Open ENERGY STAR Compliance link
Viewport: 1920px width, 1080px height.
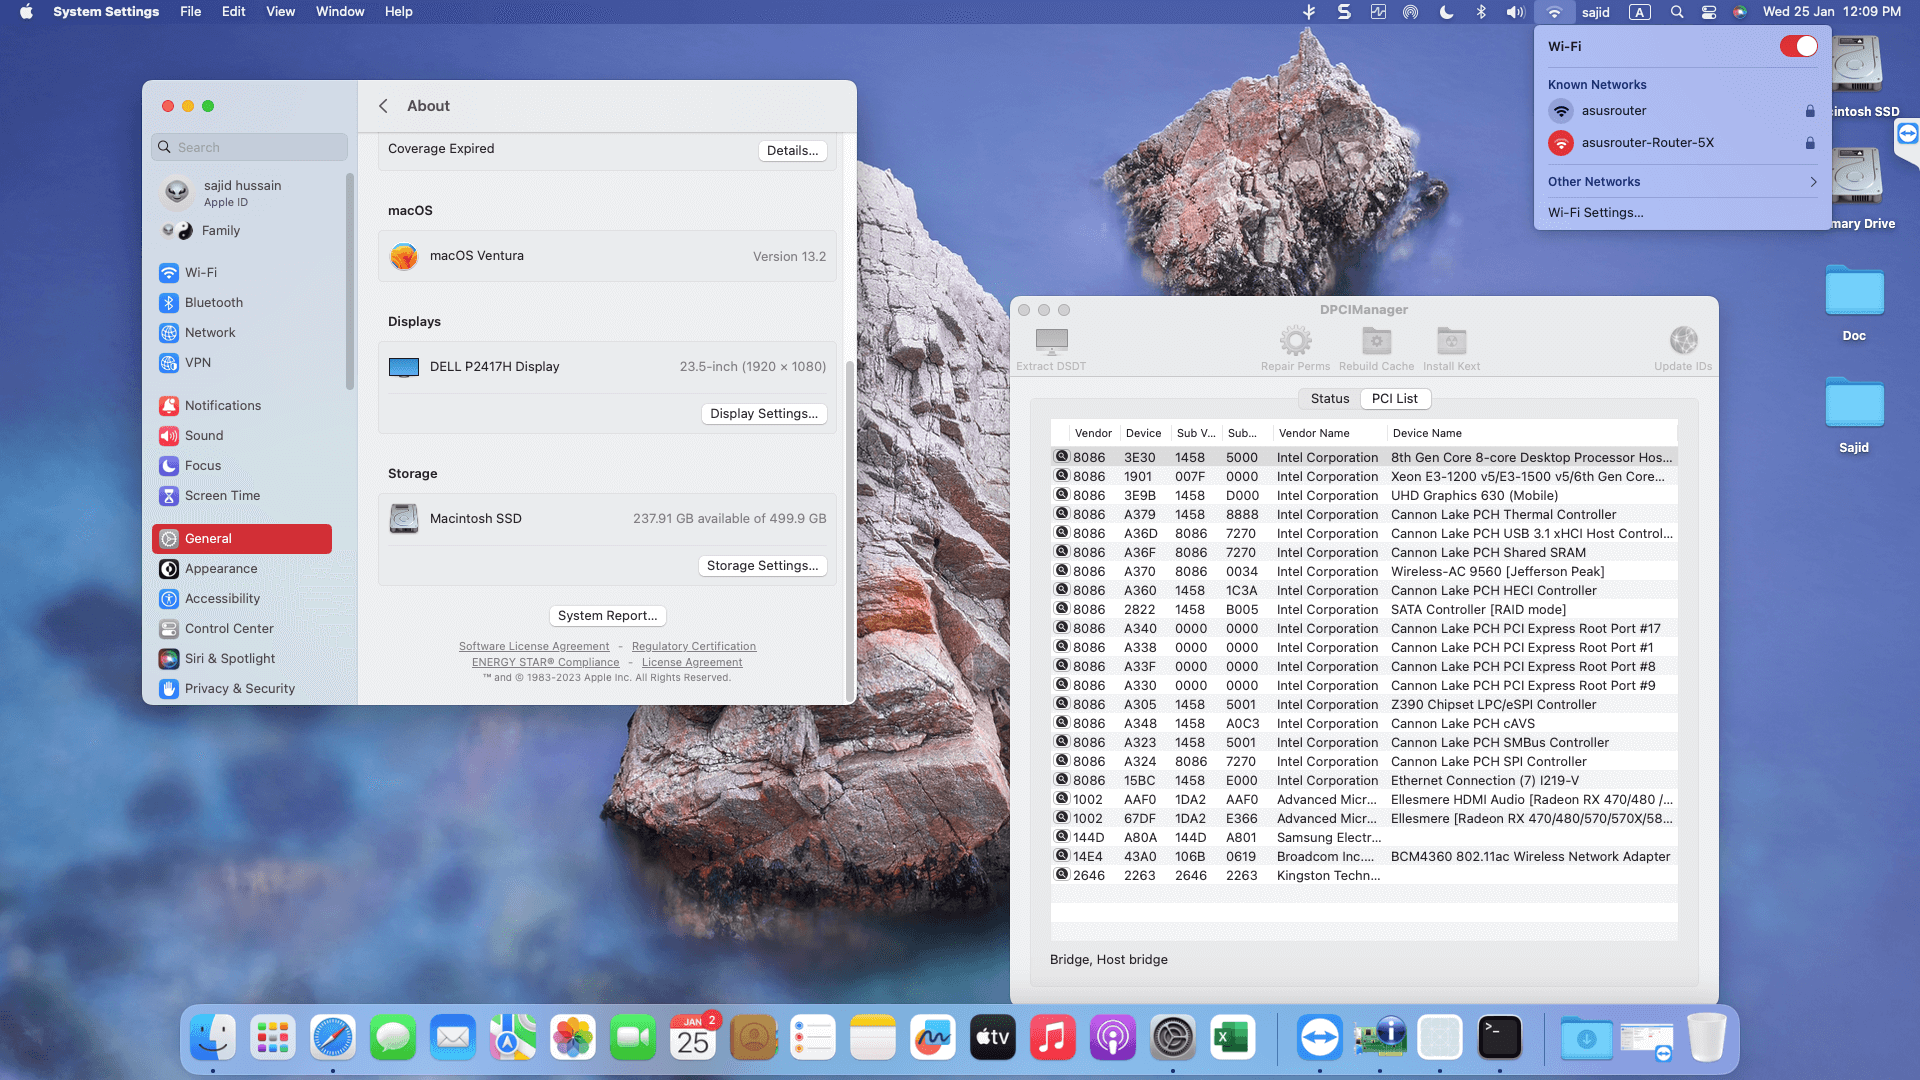546,662
